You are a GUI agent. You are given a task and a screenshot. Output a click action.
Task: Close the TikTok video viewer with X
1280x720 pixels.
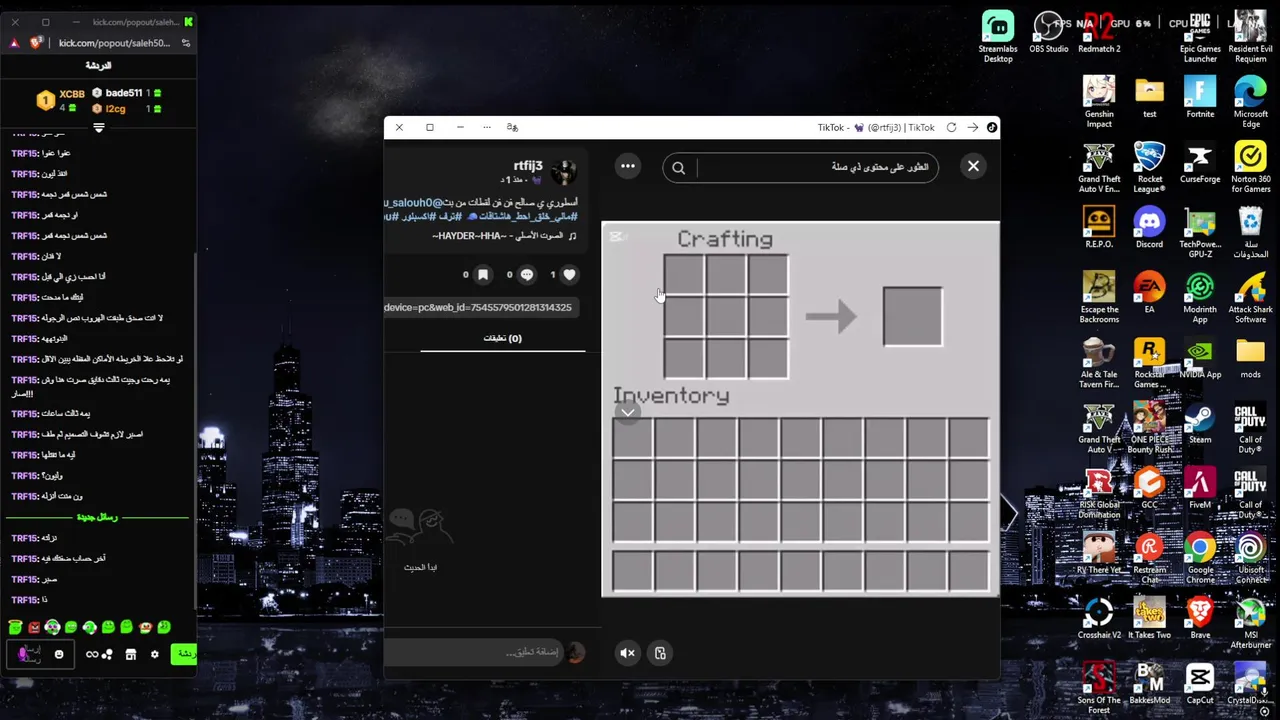(x=973, y=166)
